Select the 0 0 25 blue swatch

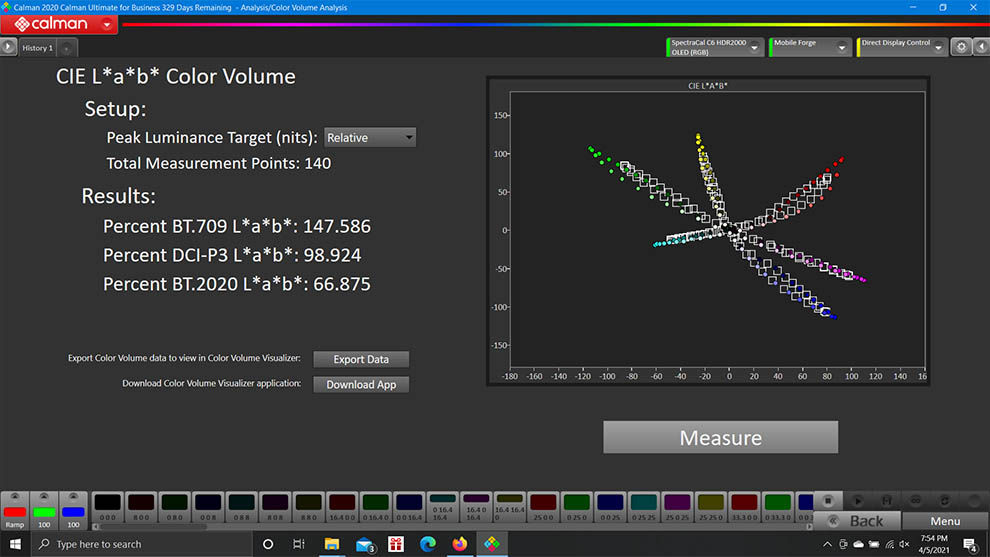pyautogui.click(x=610, y=507)
